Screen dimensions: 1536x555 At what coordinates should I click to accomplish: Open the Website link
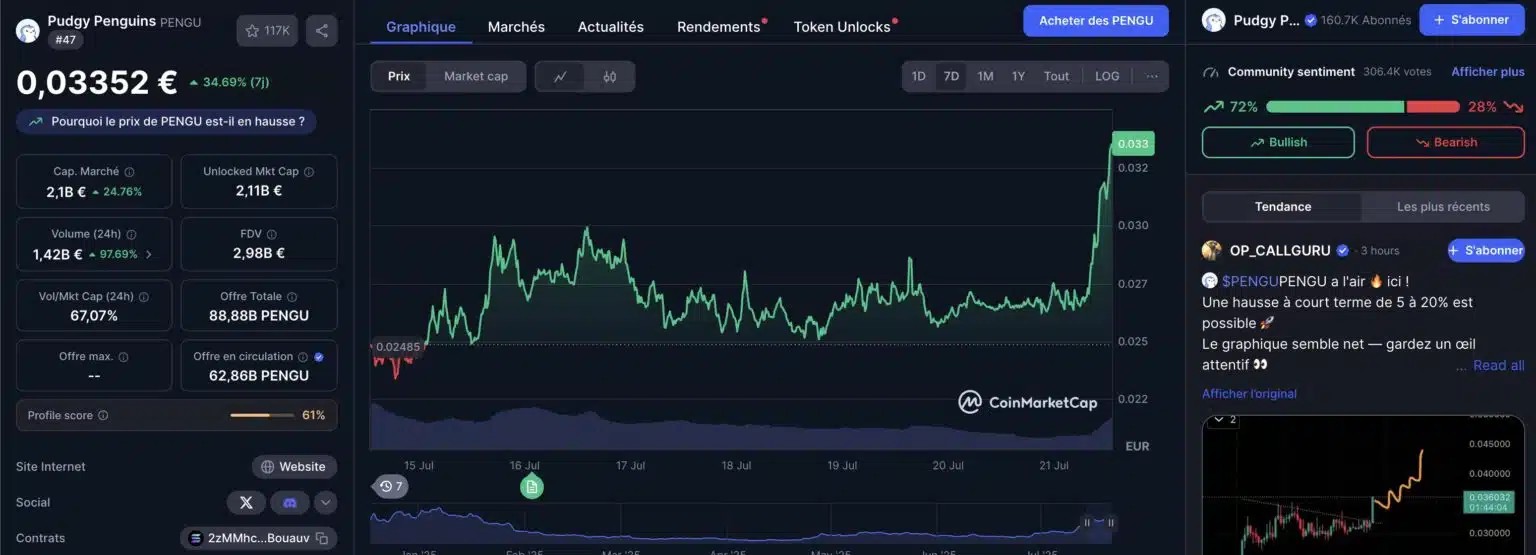(294, 467)
